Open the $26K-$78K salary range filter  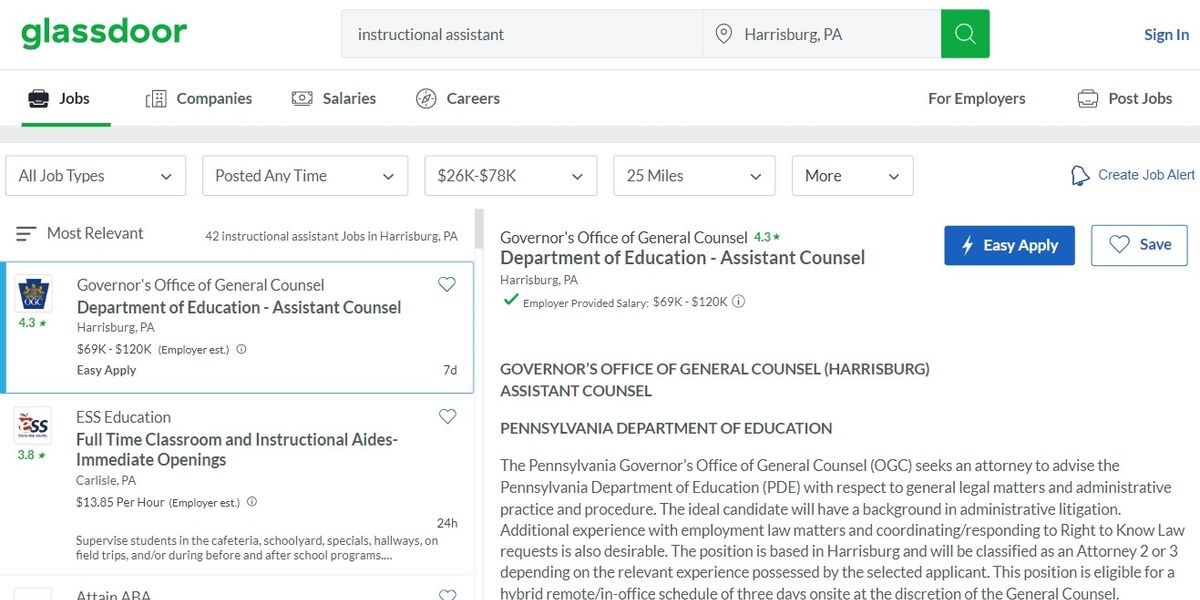point(510,175)
